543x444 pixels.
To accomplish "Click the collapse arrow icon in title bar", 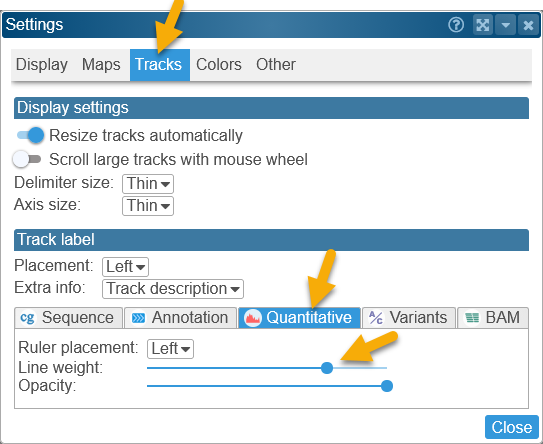I will tap(506, 25).
